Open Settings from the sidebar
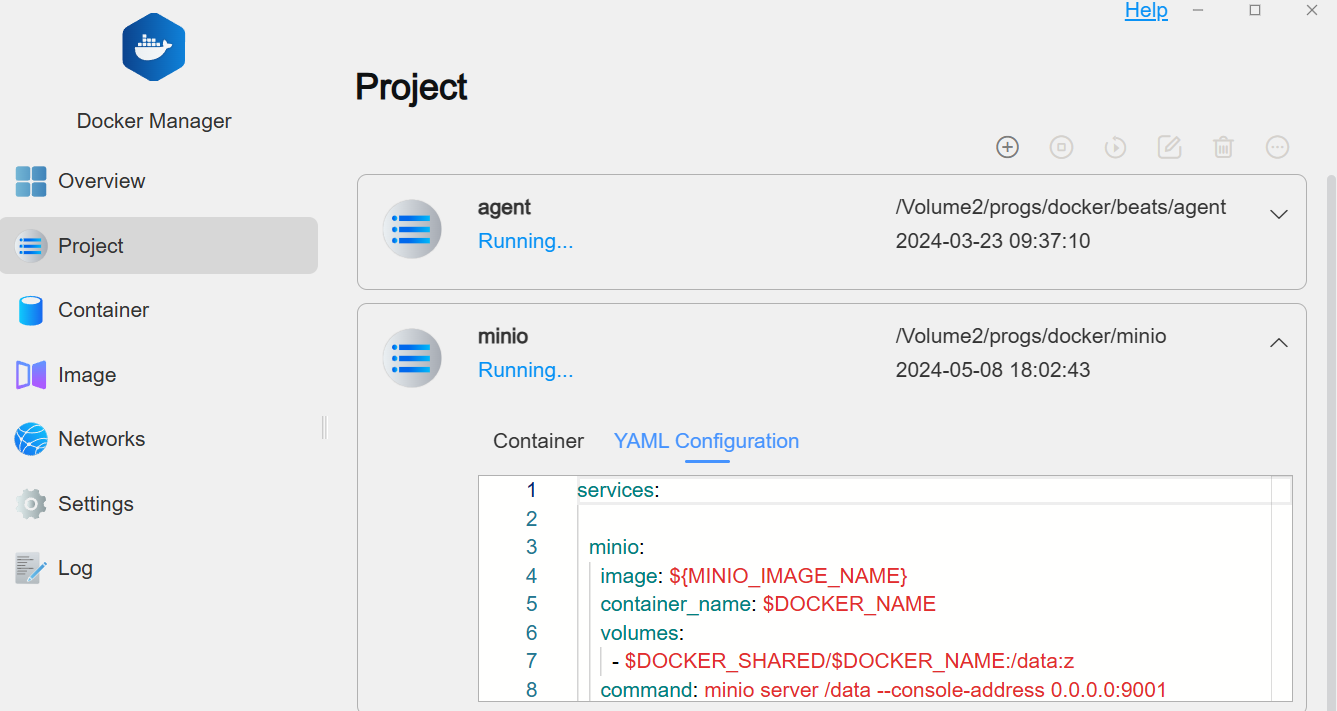The height and width of the screenshot is (711, 1337). point(95,504)
